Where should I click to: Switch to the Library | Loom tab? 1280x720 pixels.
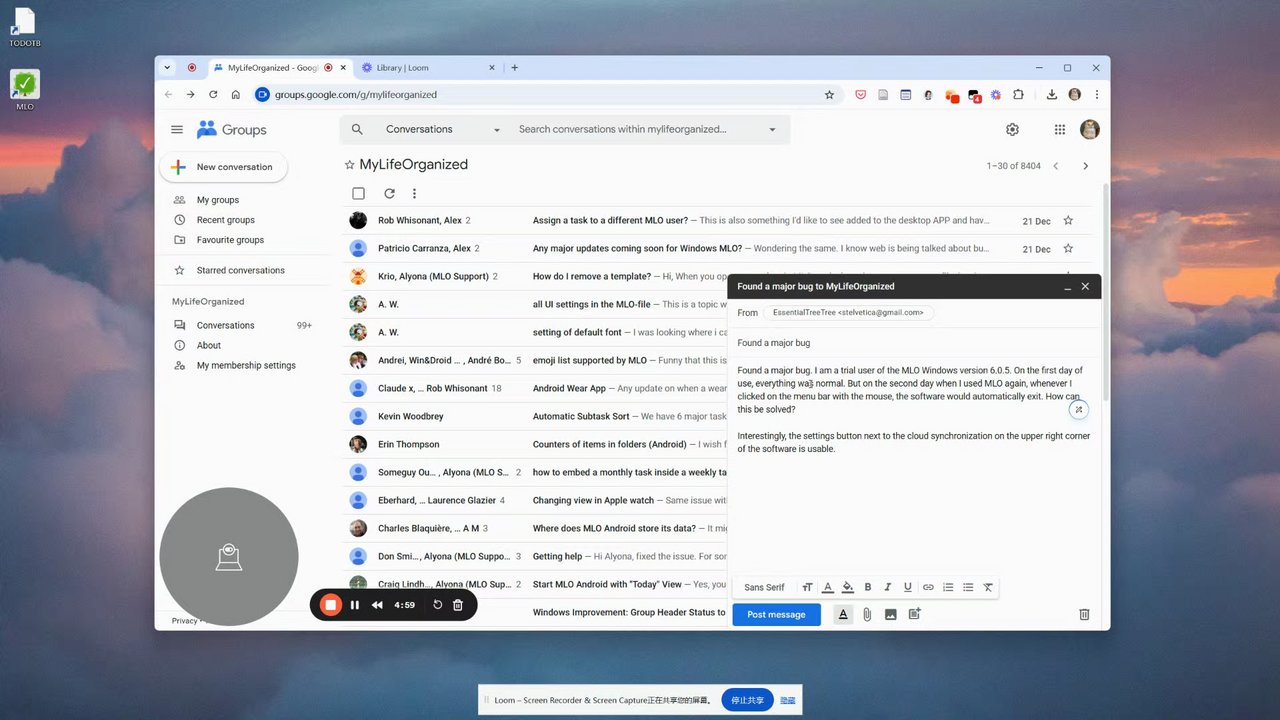[427, 68]
